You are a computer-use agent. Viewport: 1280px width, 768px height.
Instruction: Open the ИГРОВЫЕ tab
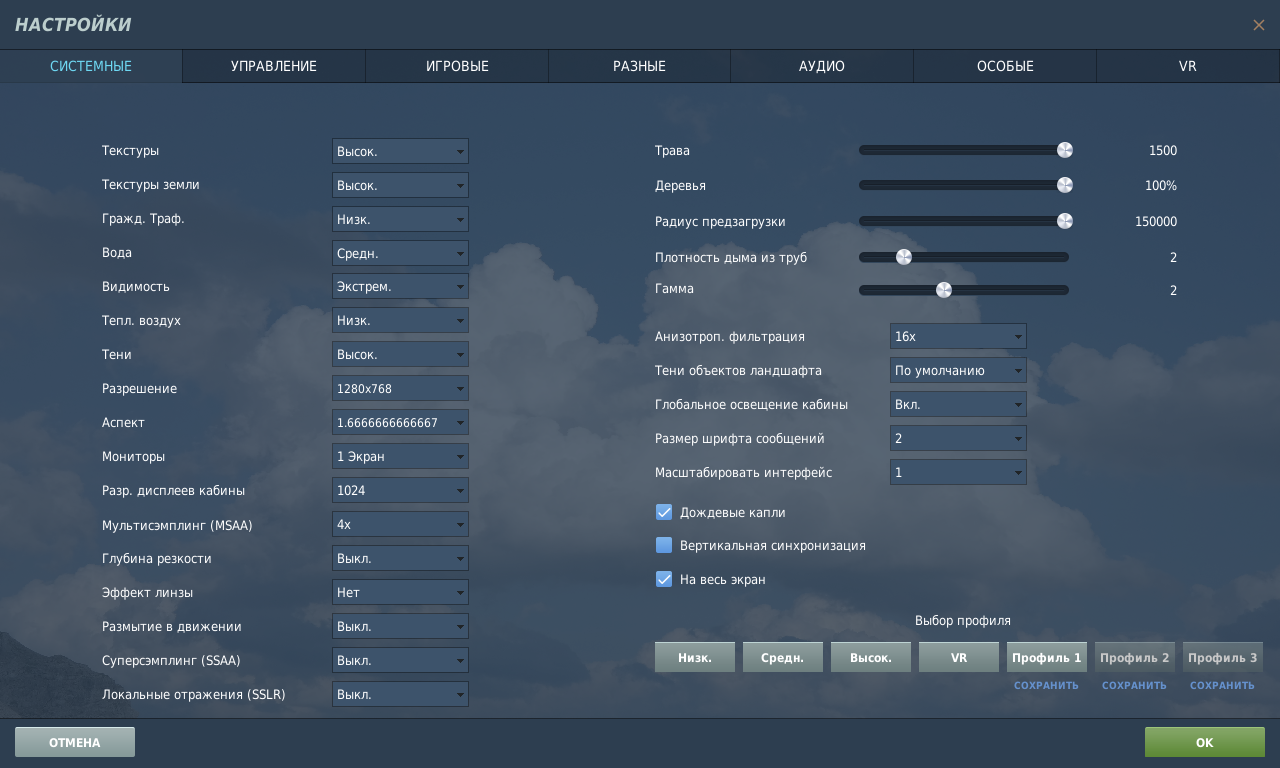click(x=457, y=66)
